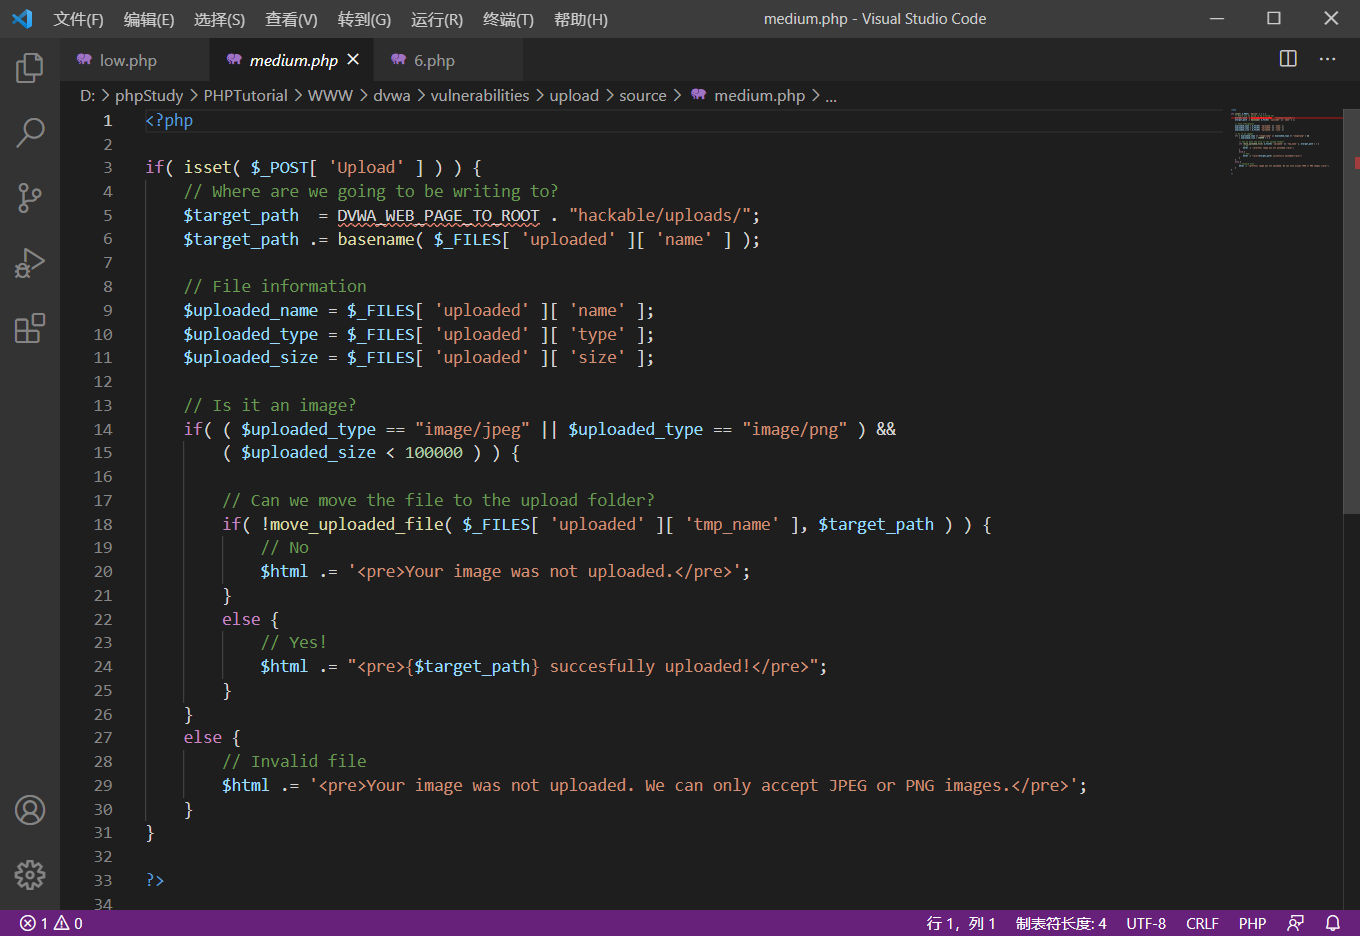
Task: Open editor More Actions ellipsis menu
Action: 1327,59
